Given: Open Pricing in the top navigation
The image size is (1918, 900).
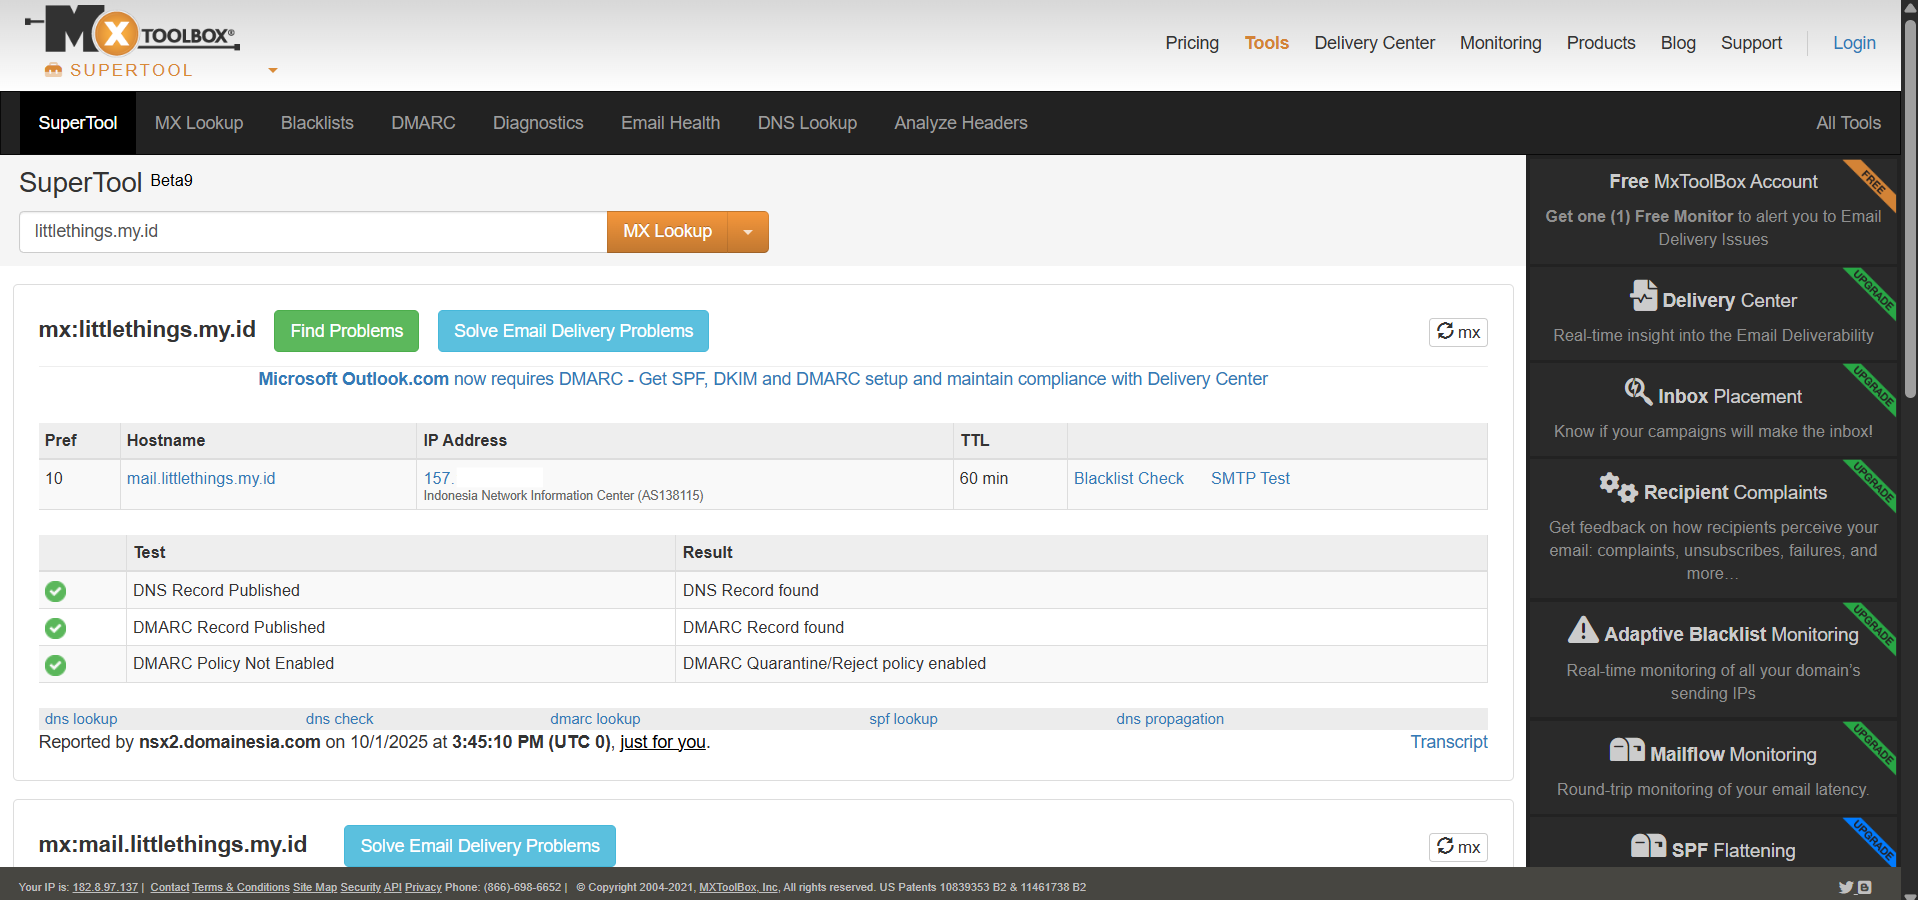Looking at the screenshot, I should click(x=1192, y=43).
